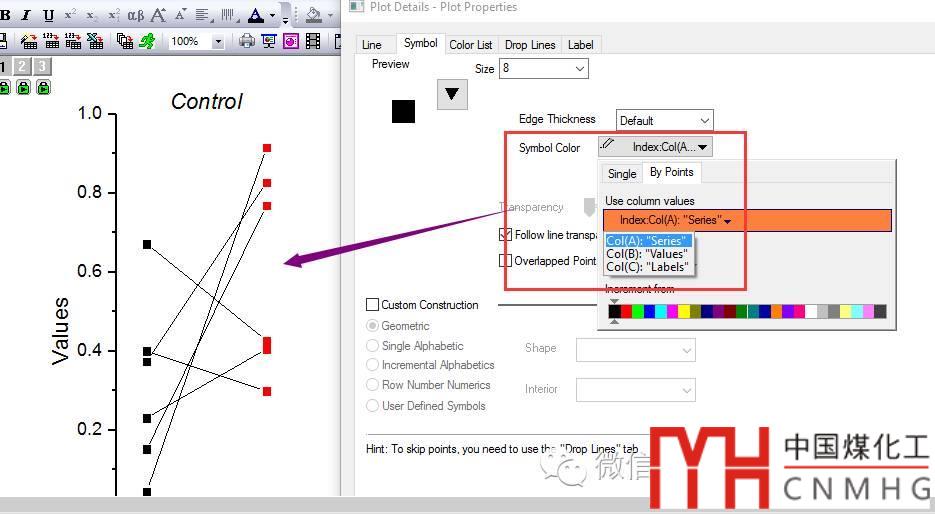Open the 100% zoom level dropdown
The height and width of the screenshot is (514, 935).
point(218,41)
